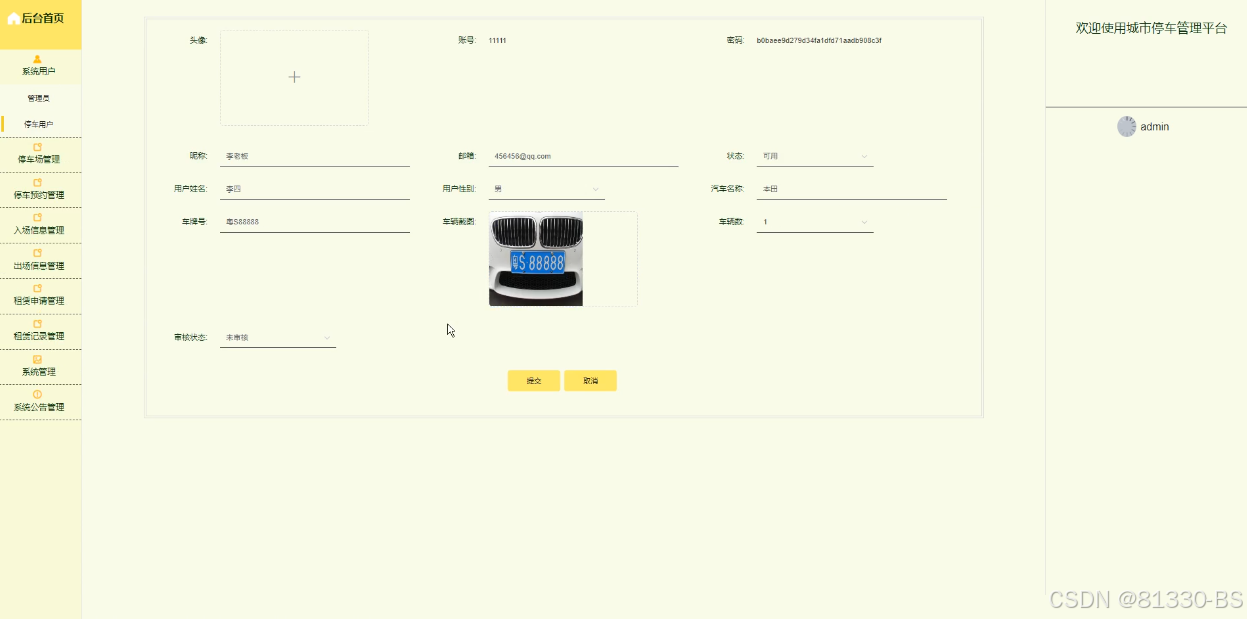Click the yellow 提交 button

[534, 381]
